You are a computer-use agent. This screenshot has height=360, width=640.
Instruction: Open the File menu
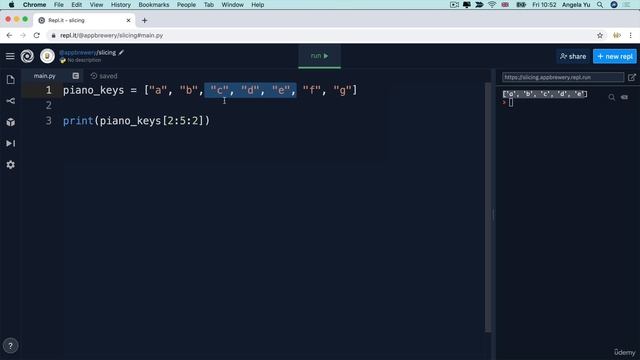coord(59,5)
